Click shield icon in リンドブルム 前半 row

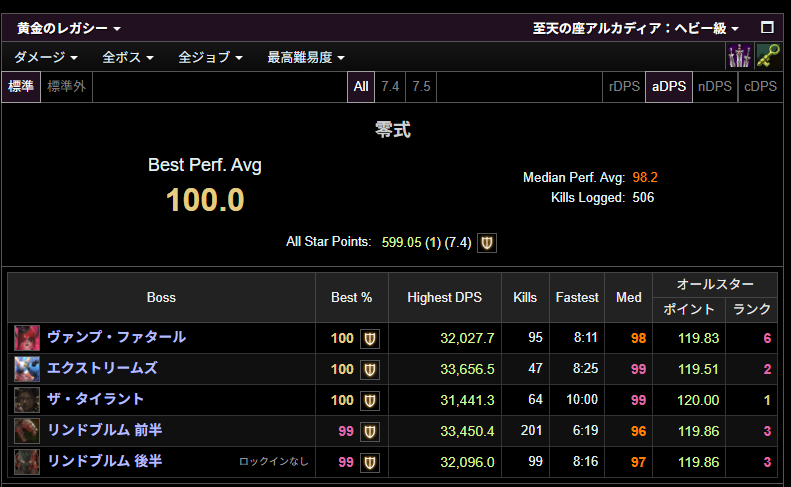click(x=370, y=431)
